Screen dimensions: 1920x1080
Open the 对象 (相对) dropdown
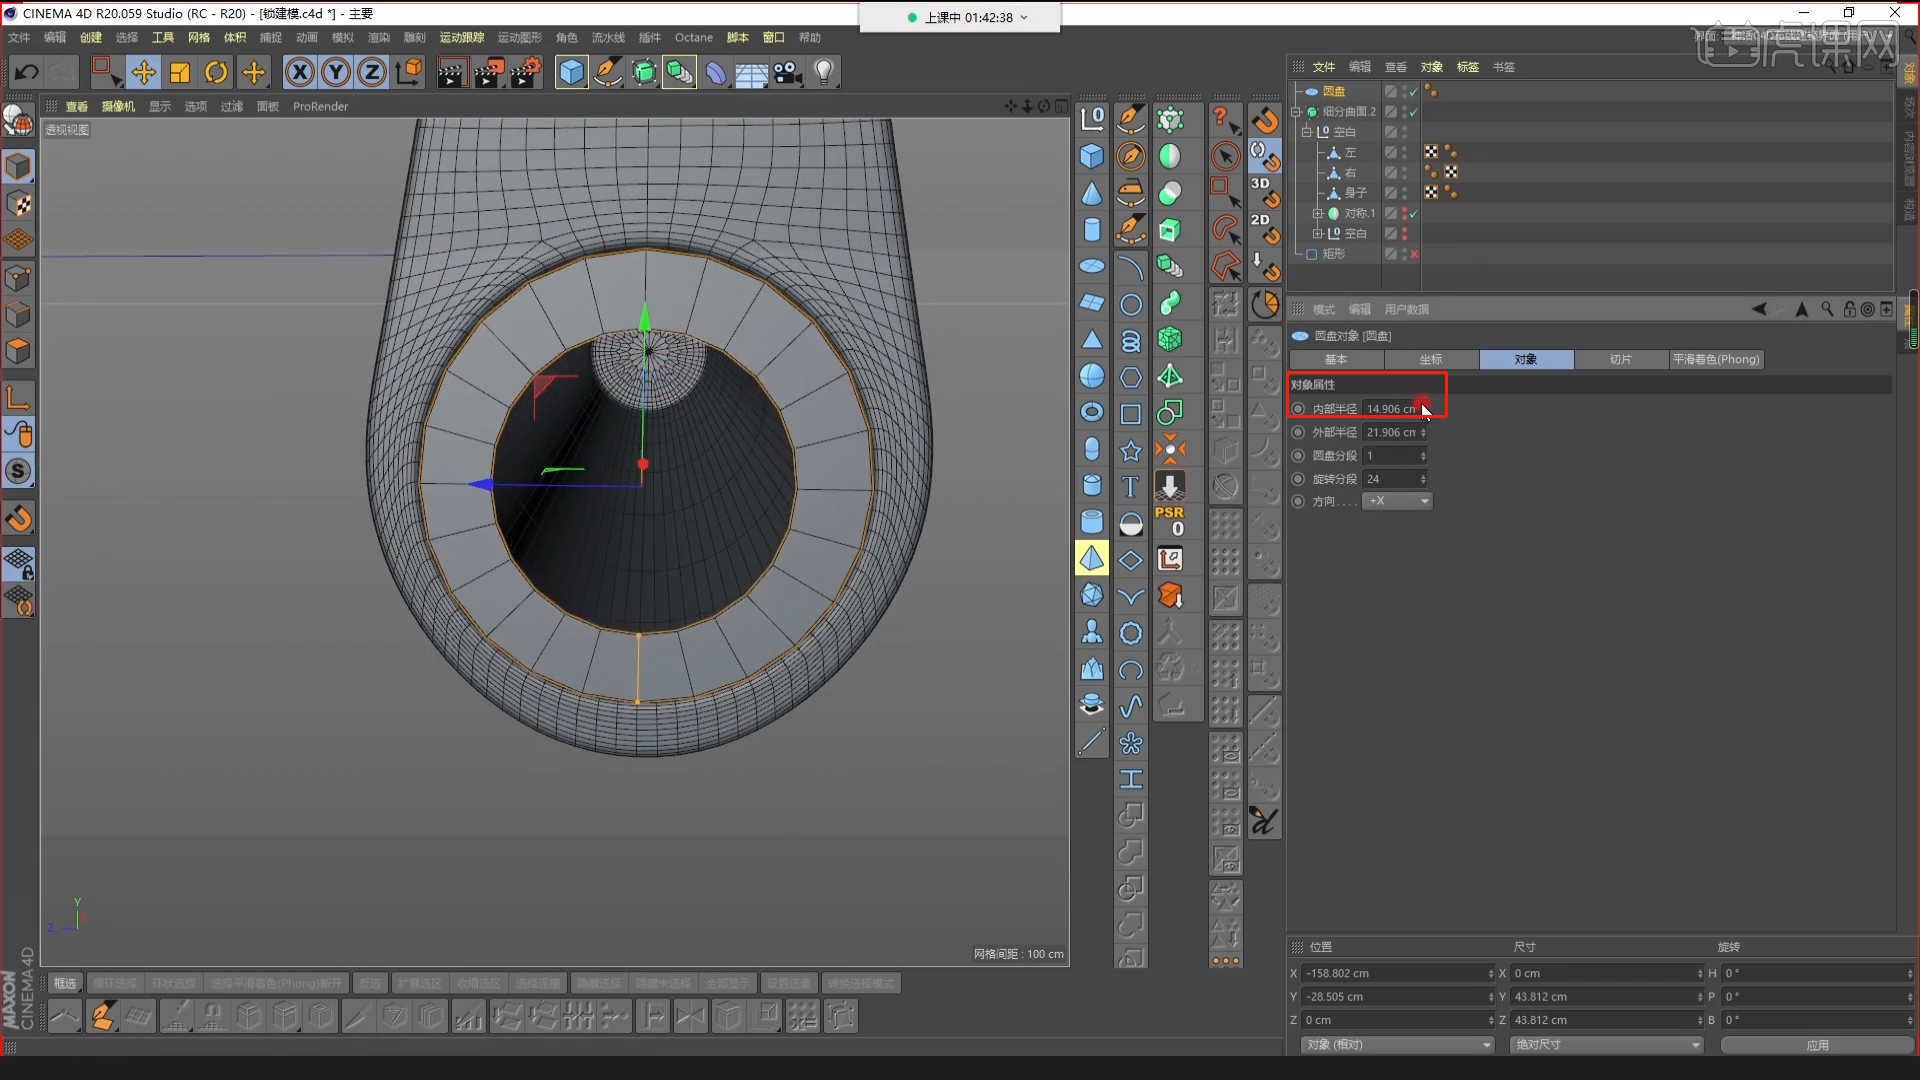click(x=1398, y=1044)
